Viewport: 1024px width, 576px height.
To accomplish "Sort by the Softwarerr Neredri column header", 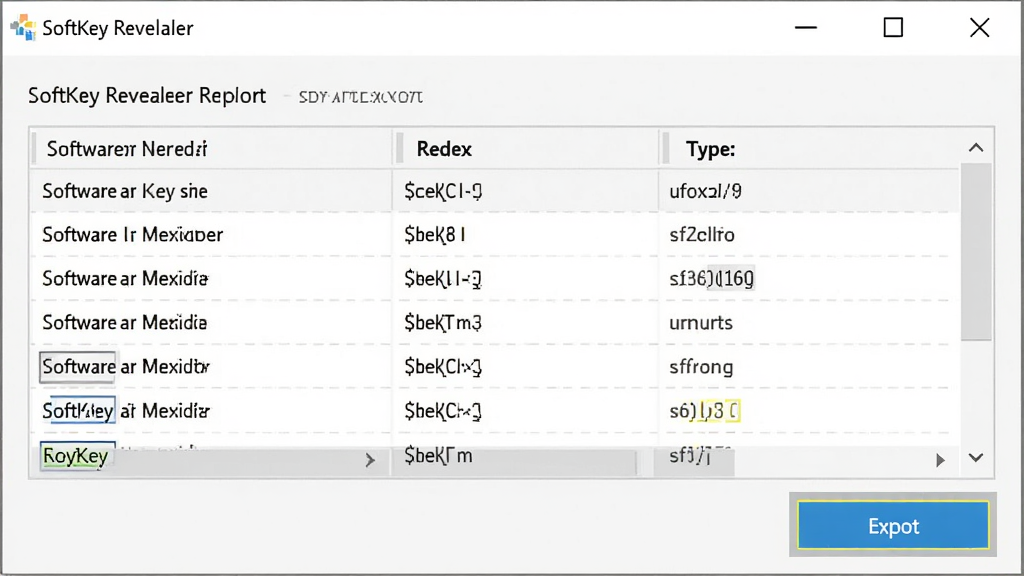I will (127, 149).
